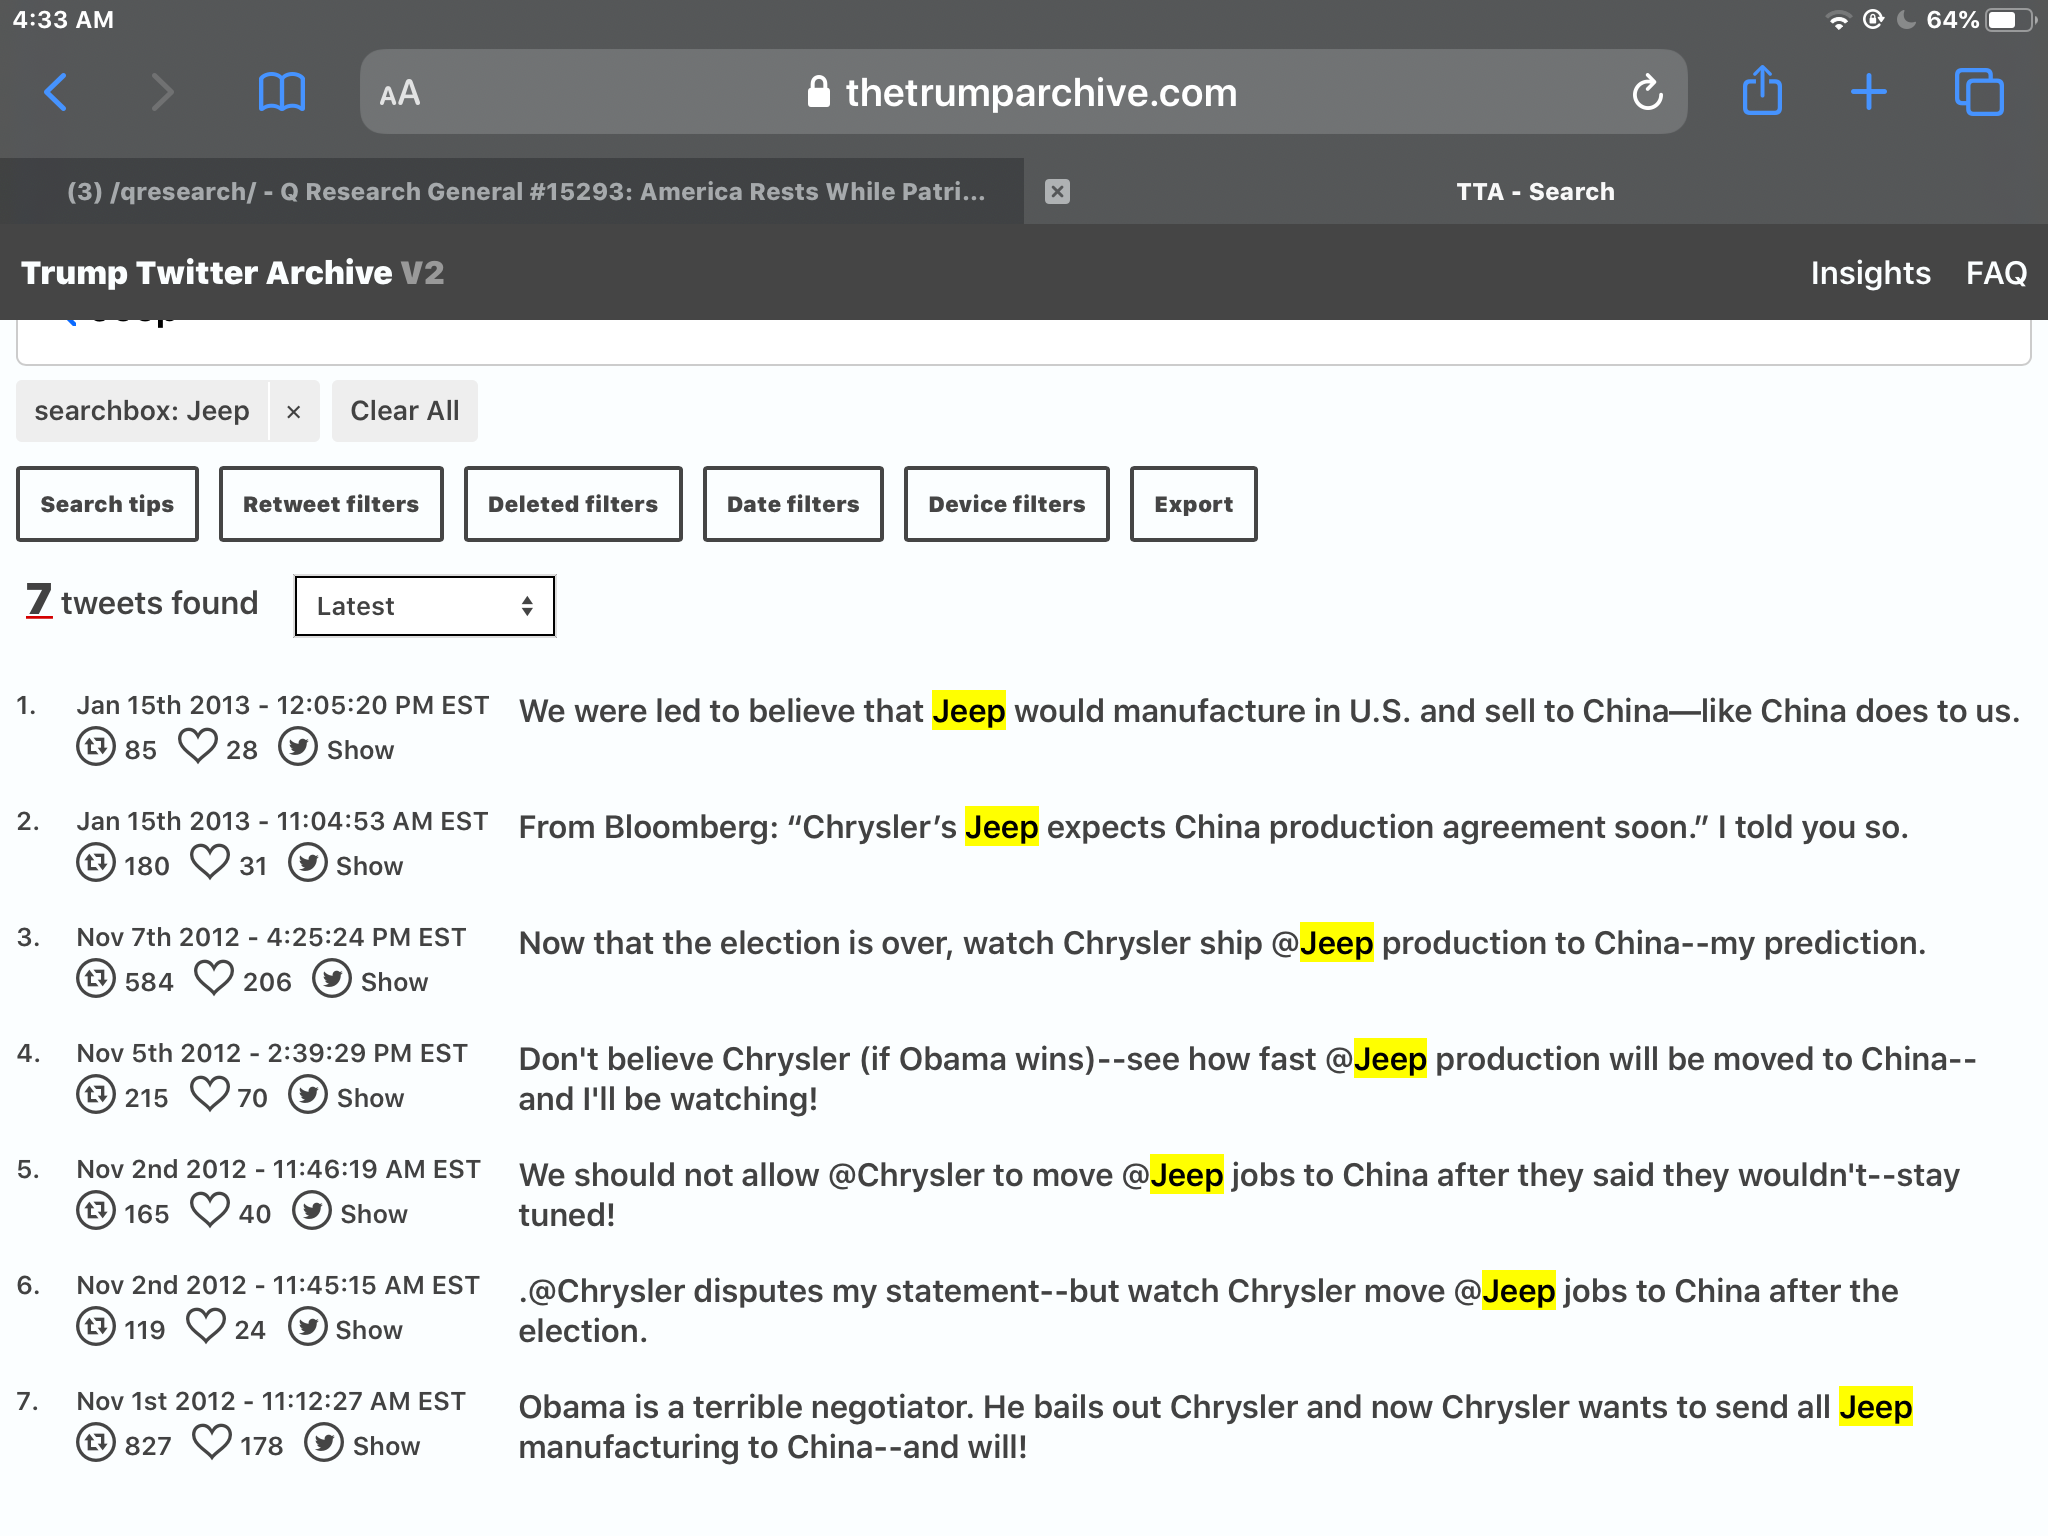This screenshot has width=2048, height=1536.
Task: Click the "7 tweets found" text
Action: pos(142,602)
